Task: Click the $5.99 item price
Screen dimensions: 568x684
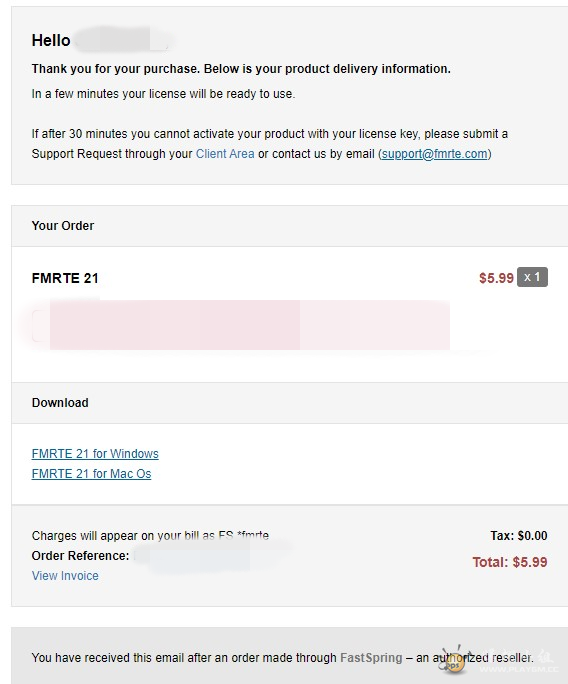Action: 496,278
